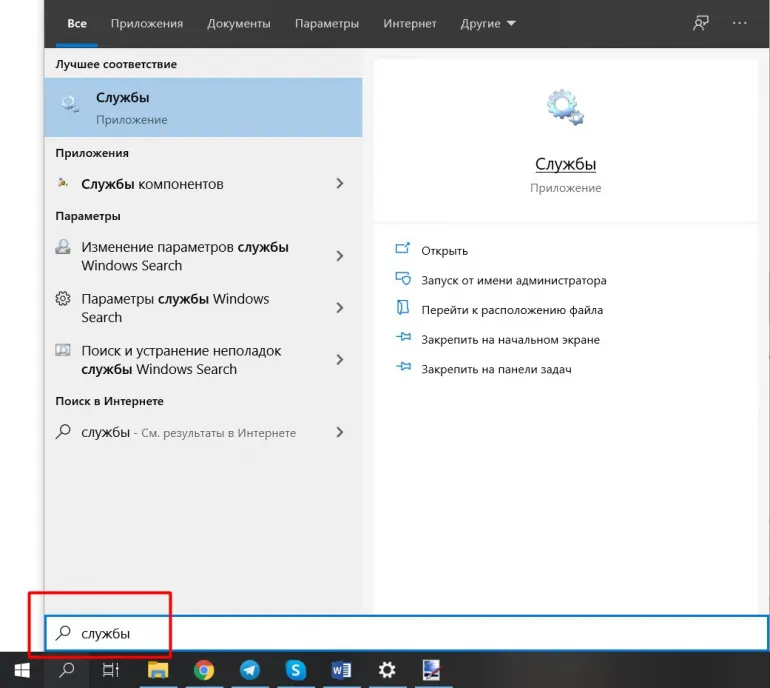Click Открыть to open Службы
This screenshot has height=688, width=770.
[444, 251]
